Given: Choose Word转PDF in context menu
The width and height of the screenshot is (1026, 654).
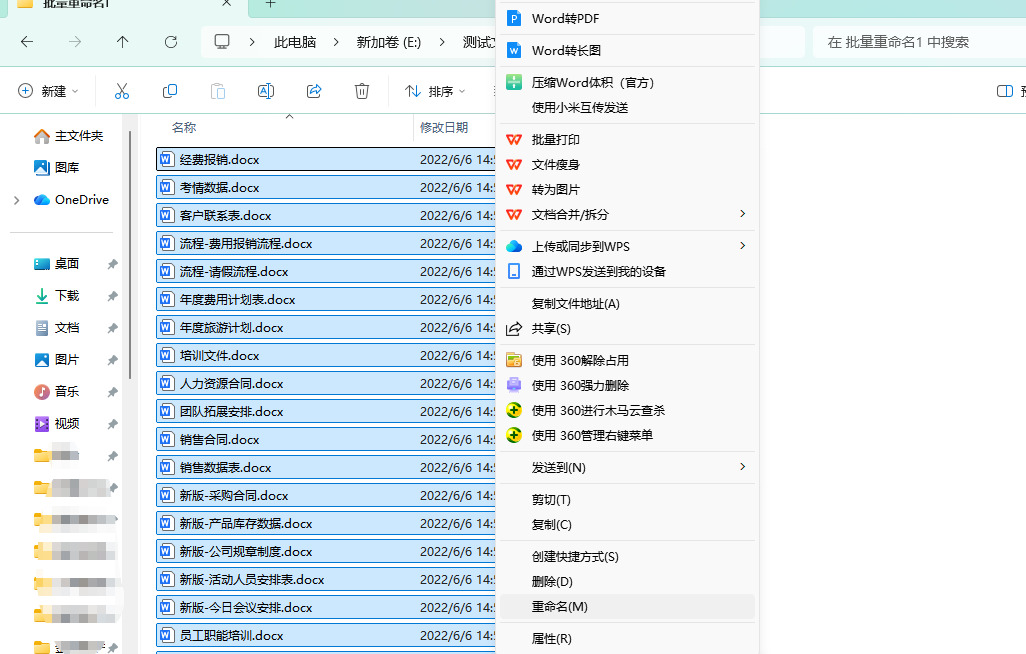Looking at the screenshot, I should [628, 18].
